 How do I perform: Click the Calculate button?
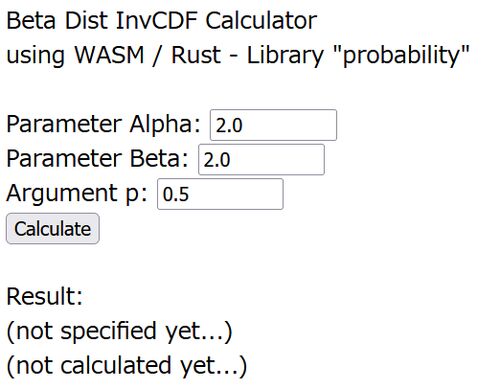click(x=53, y=229)
